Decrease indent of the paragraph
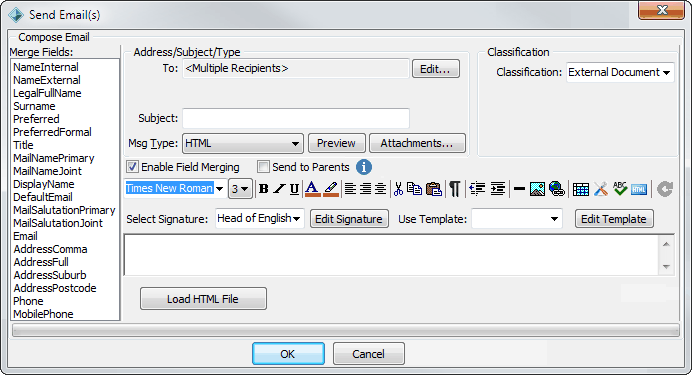 (x=477, y=189)
